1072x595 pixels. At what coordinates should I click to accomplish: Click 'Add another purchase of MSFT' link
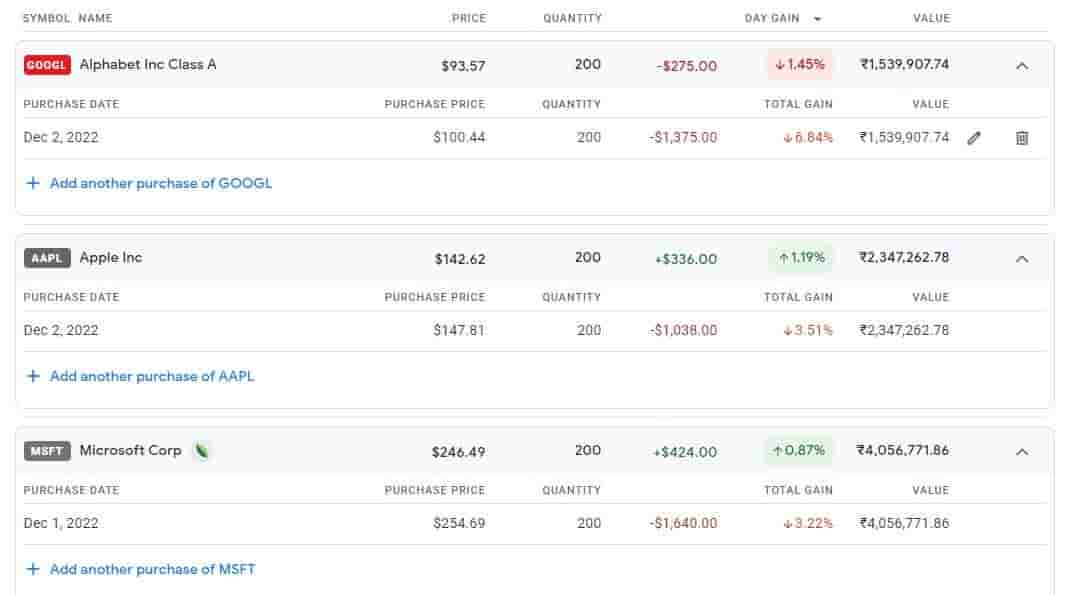click(x=153, y=570)
